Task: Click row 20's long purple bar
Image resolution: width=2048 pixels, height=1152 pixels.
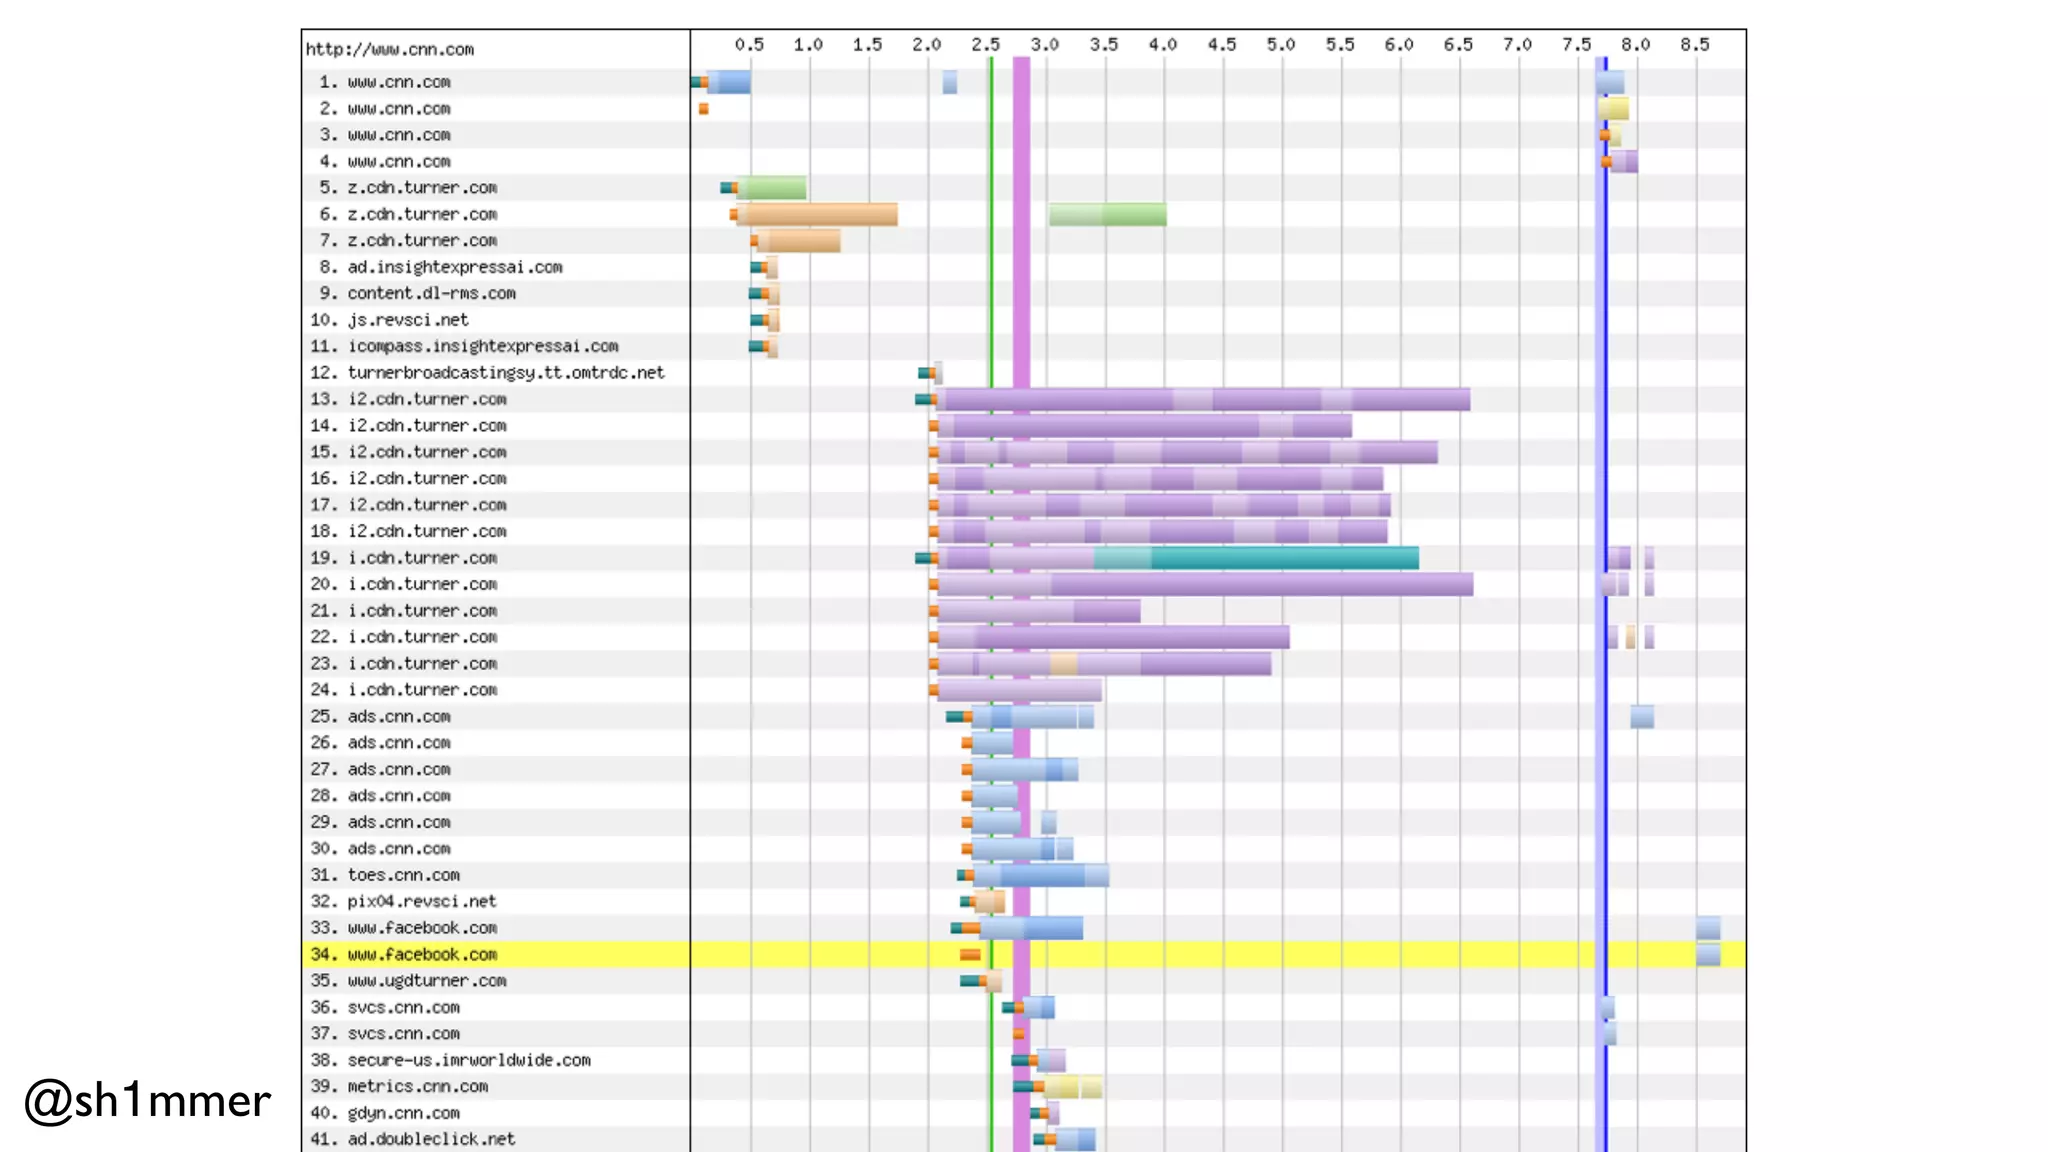Action: 1260,584
